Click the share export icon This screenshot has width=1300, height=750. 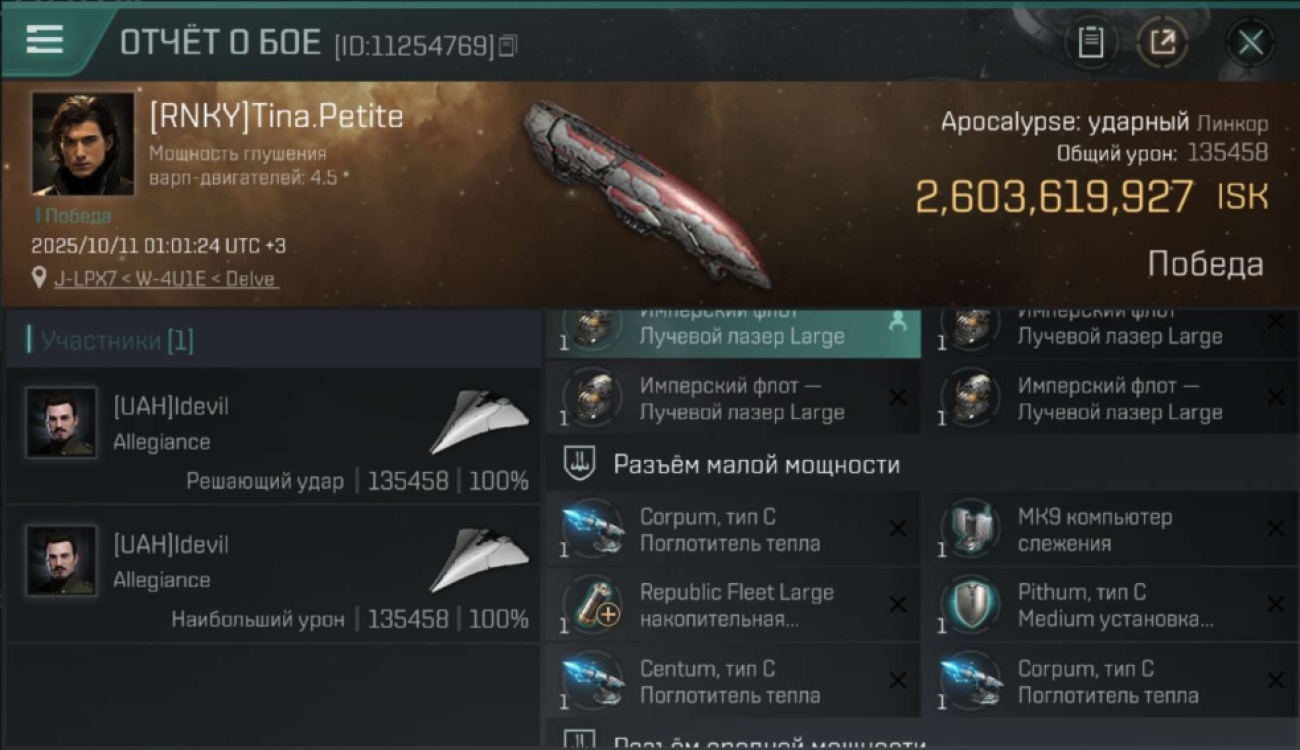point(1162,42)
